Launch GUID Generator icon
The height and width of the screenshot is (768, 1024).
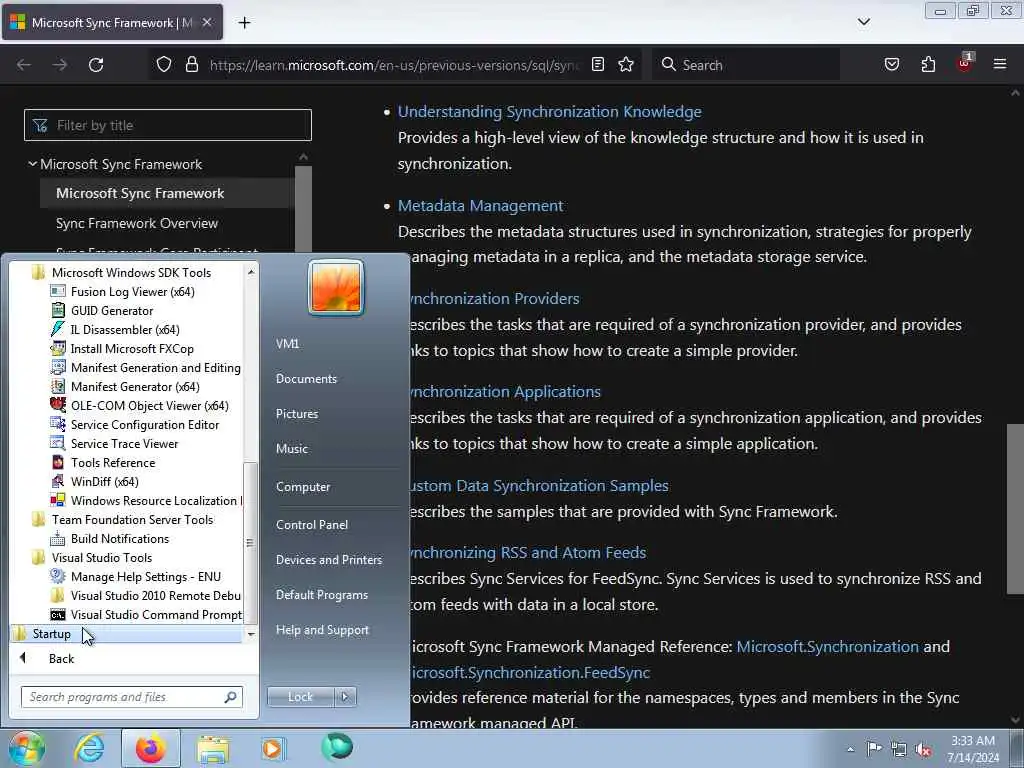point(57,310)
